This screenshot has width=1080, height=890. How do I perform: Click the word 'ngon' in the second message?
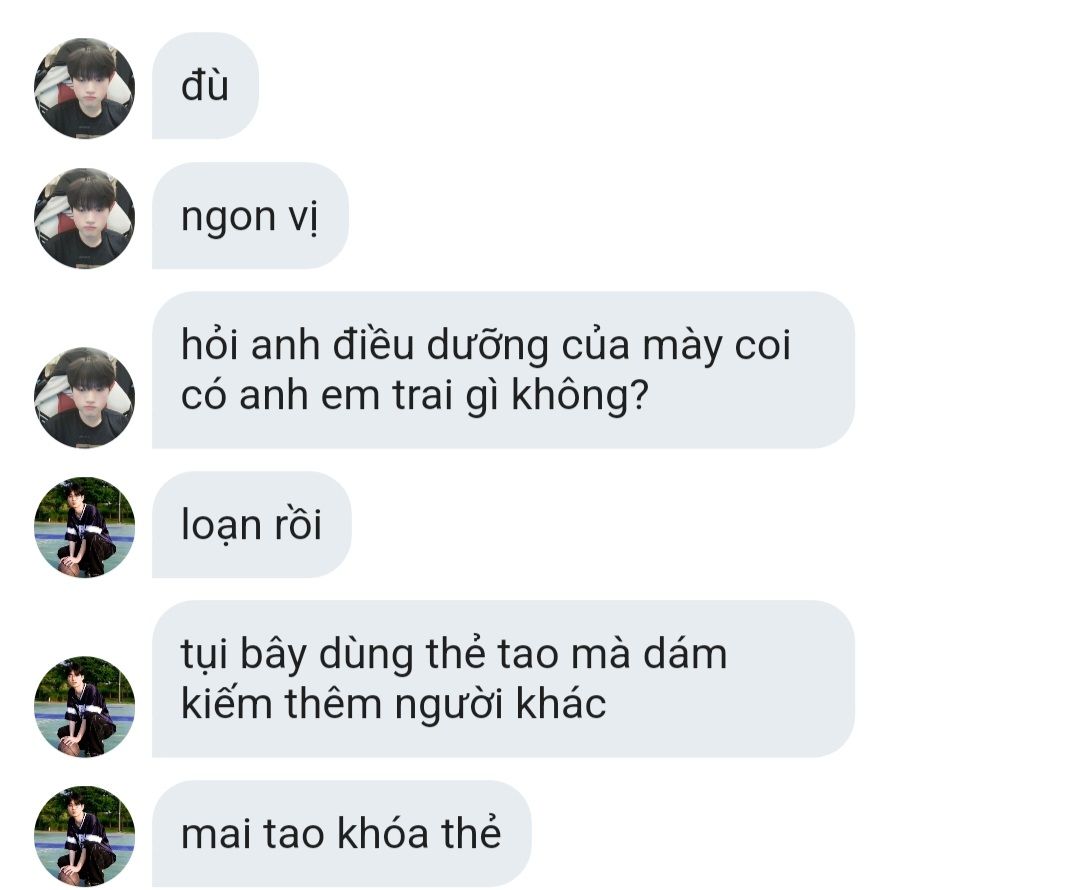tap(228, 218)
